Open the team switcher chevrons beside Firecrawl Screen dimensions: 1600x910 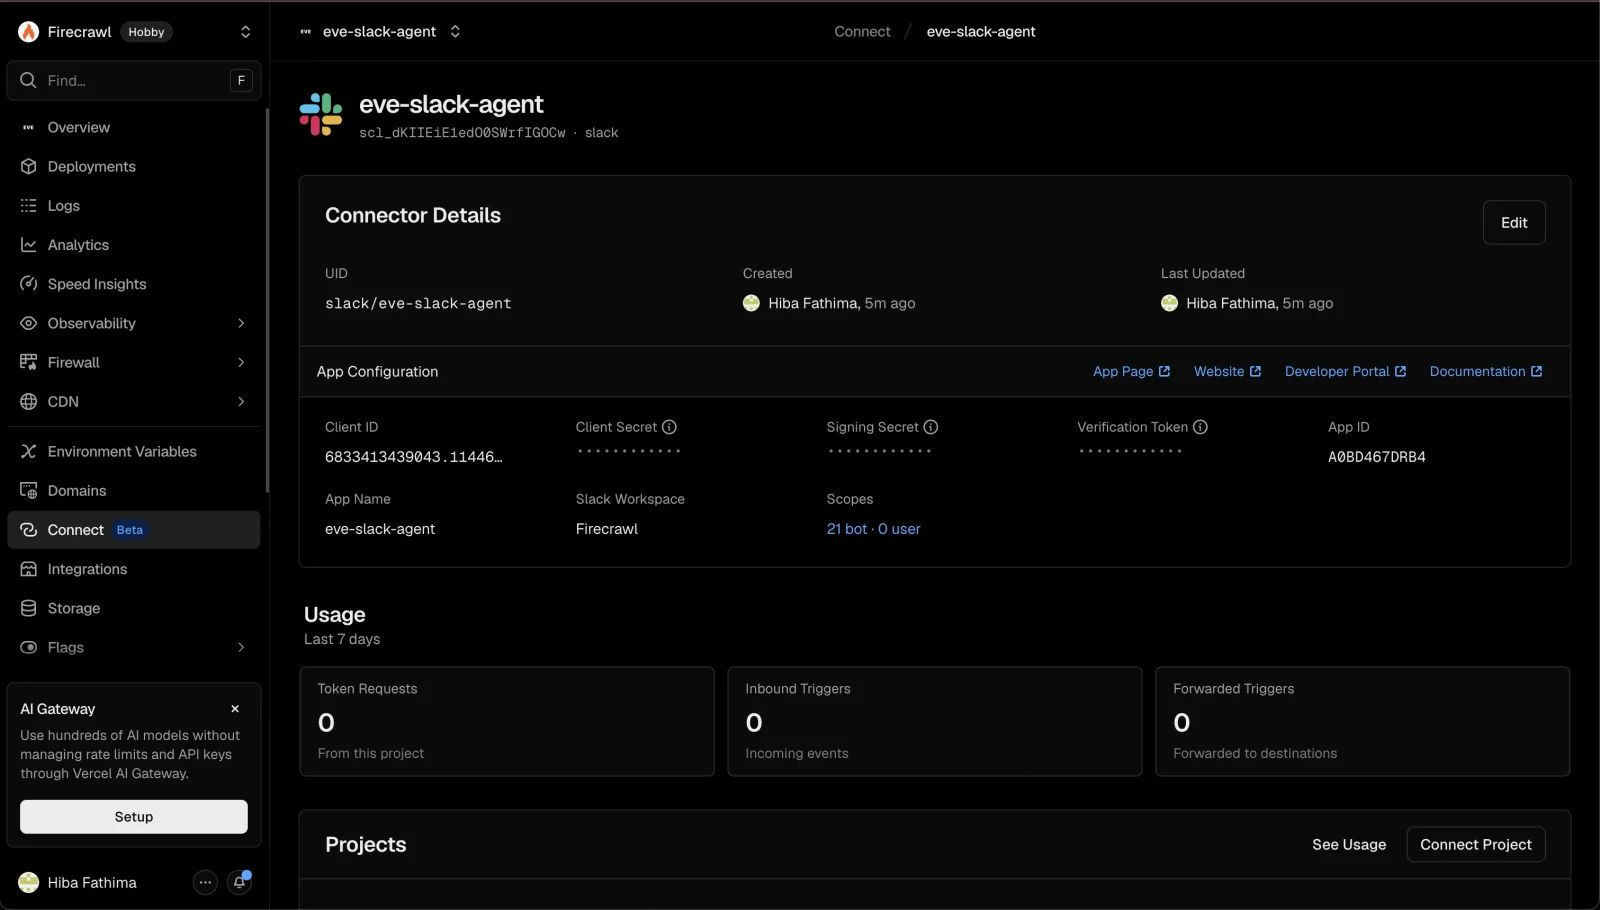coord(245,32)
